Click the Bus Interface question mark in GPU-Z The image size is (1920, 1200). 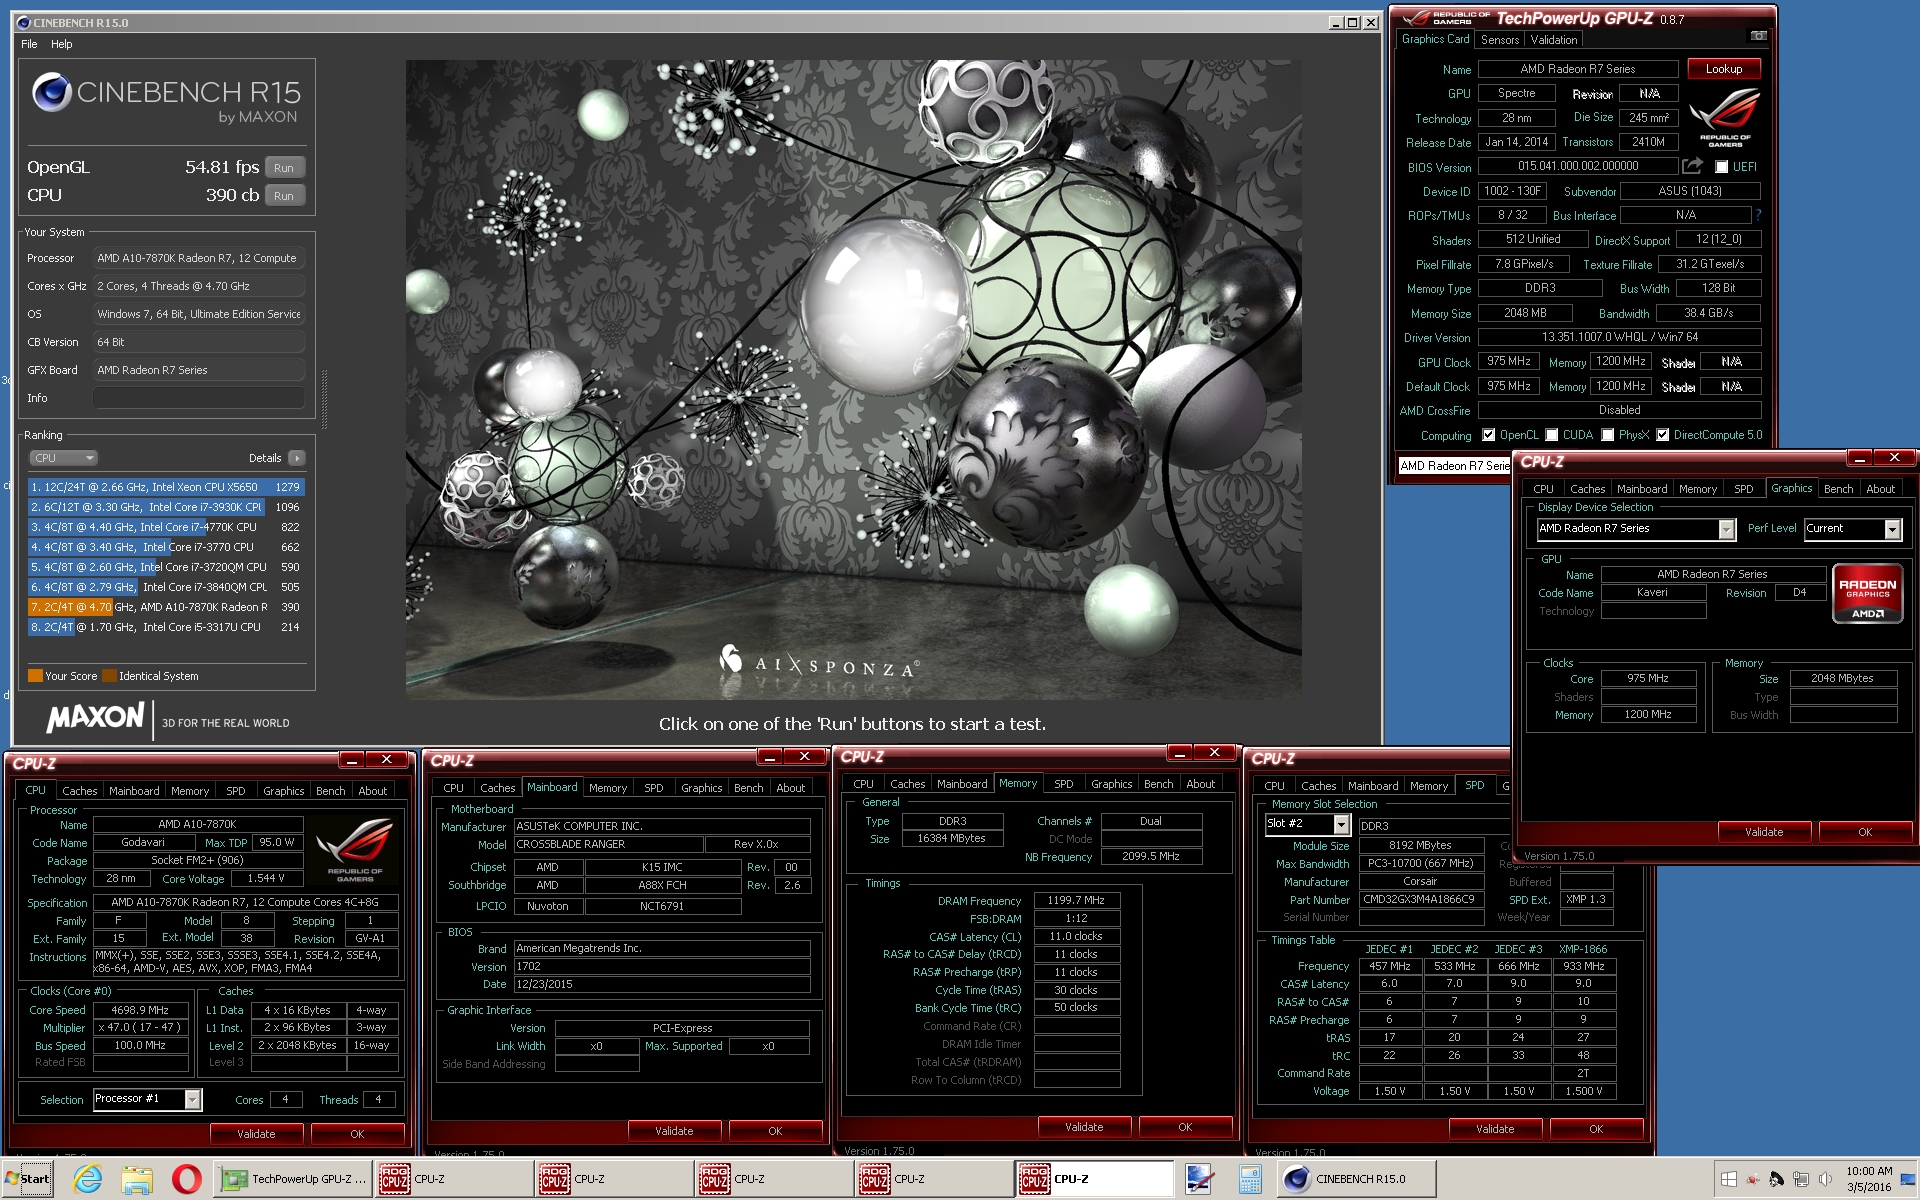[1757, 215]
